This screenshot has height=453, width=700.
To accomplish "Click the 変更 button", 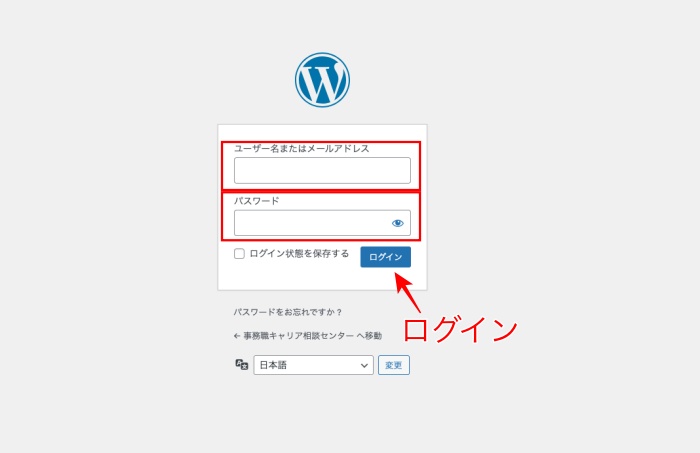I will click(394, 365).
